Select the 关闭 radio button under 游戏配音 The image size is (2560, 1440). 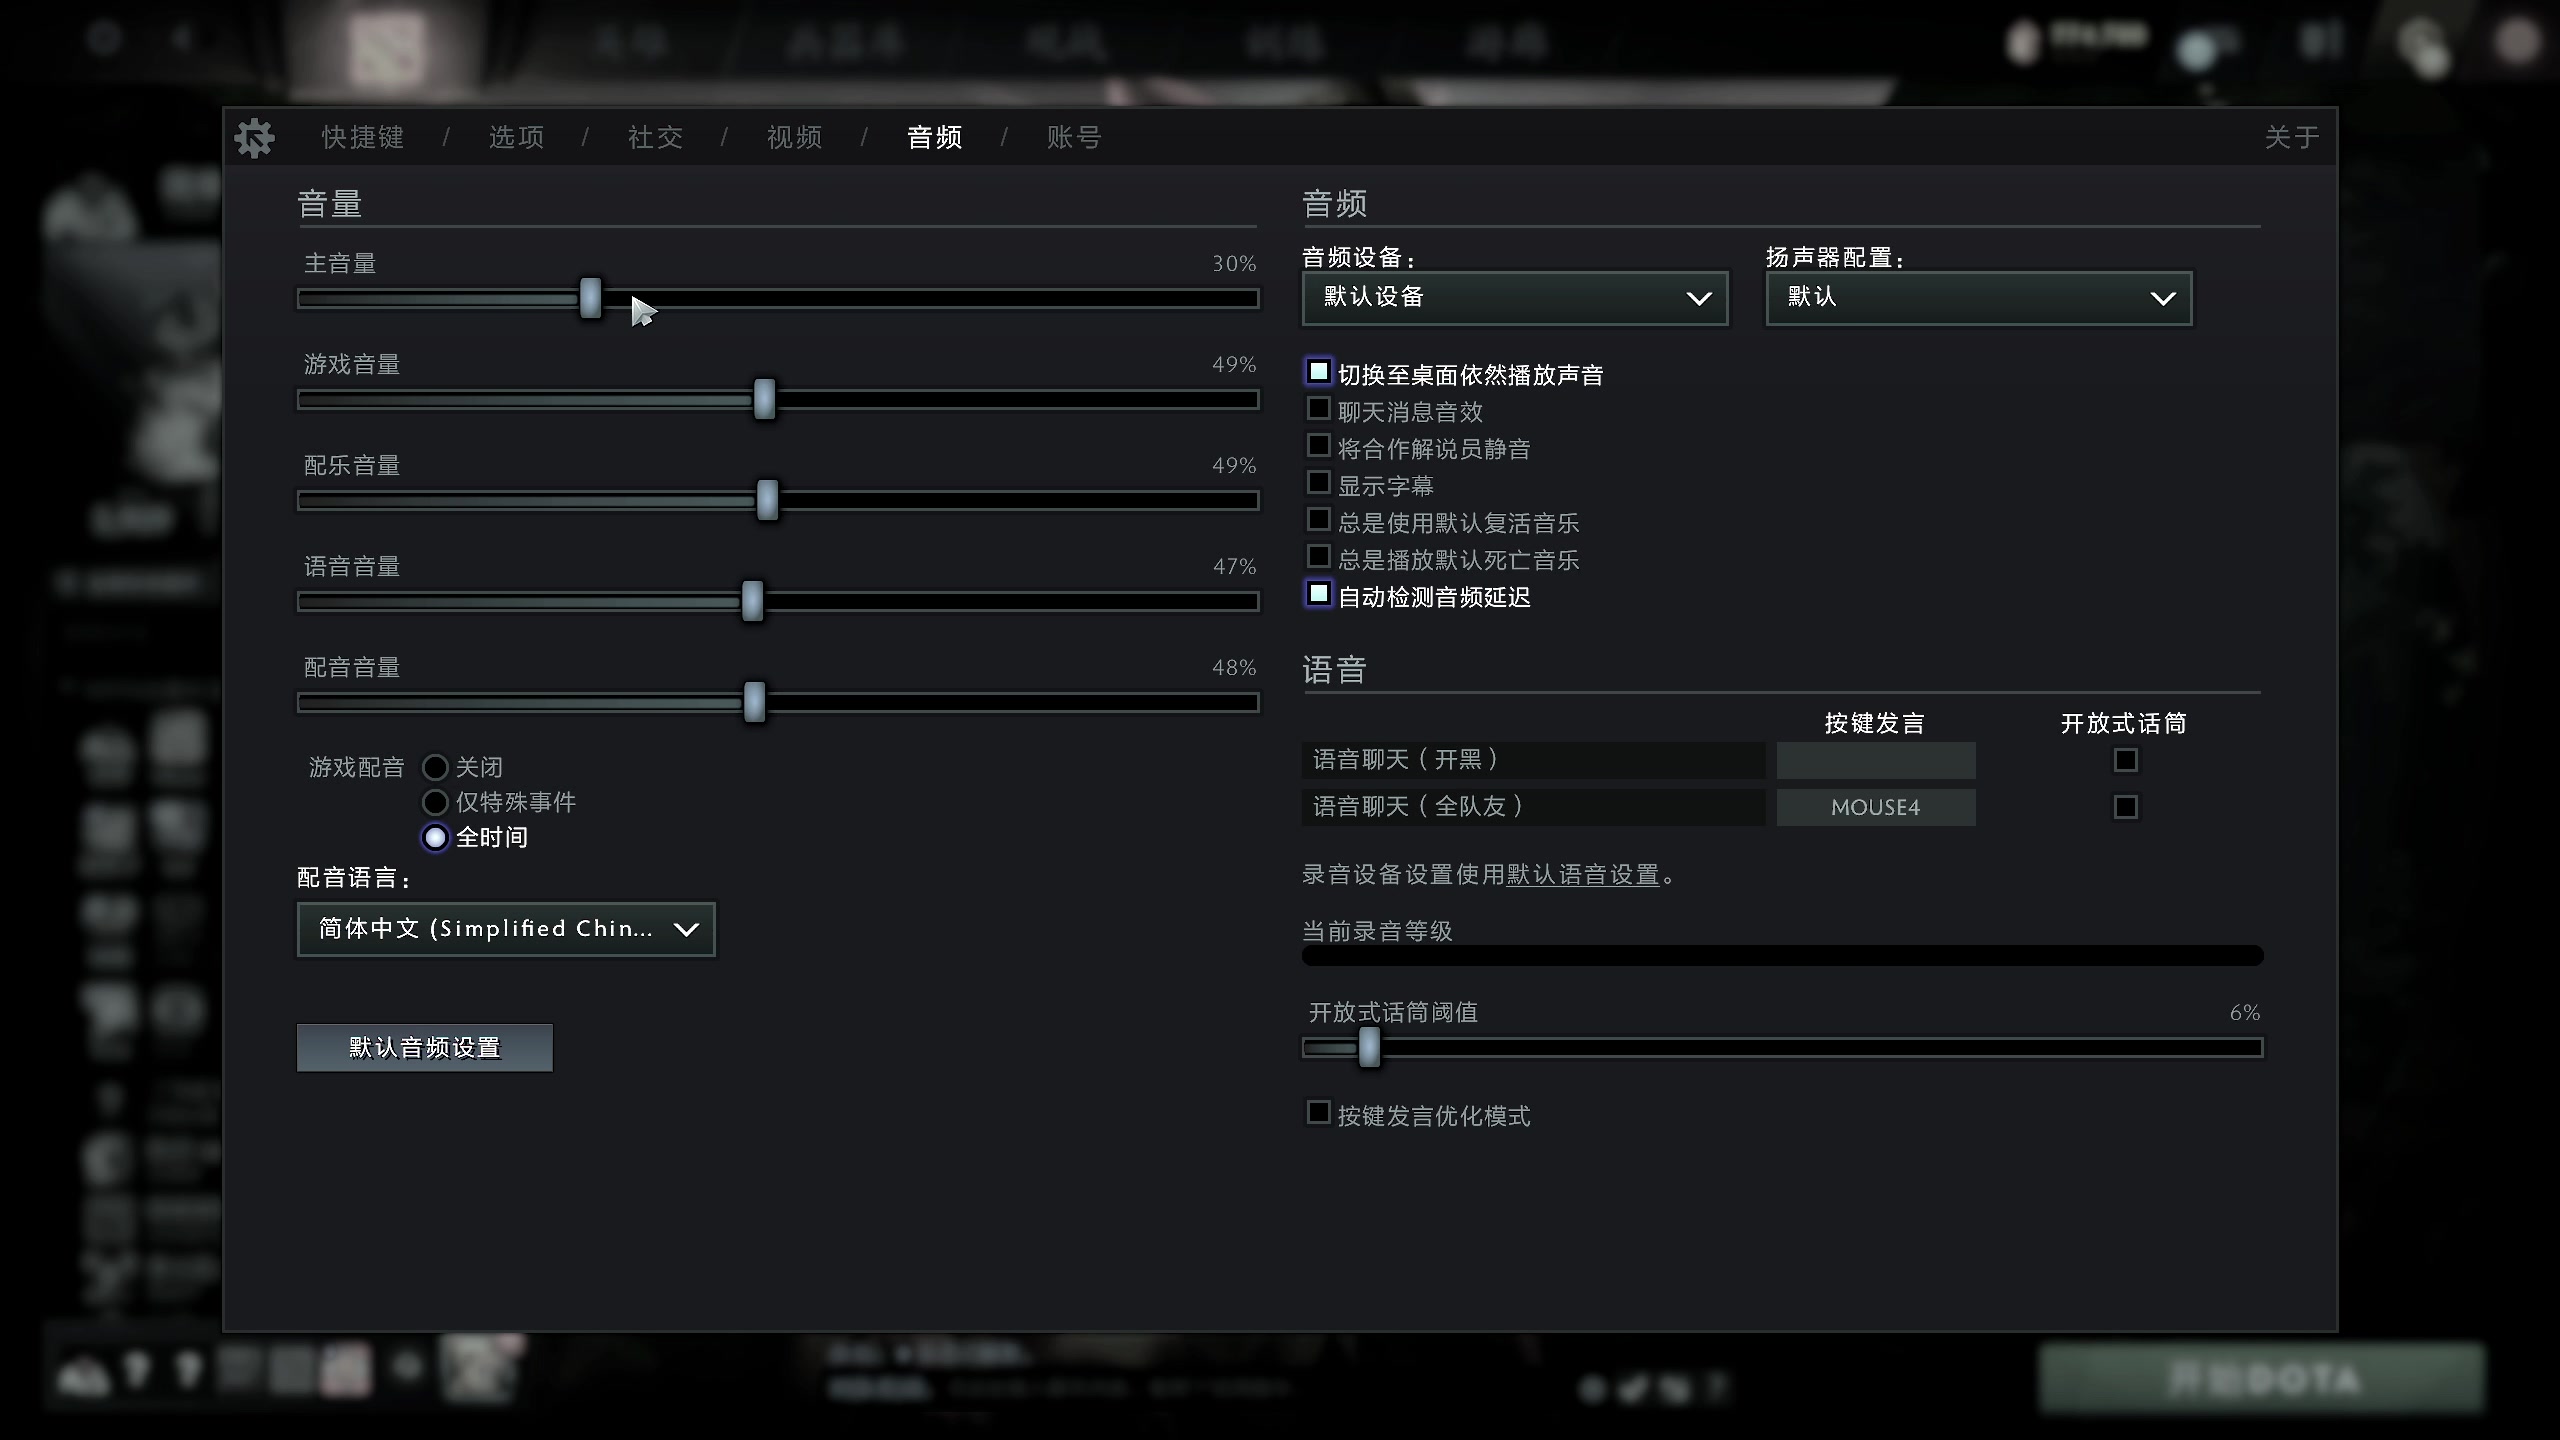[435, 766]
